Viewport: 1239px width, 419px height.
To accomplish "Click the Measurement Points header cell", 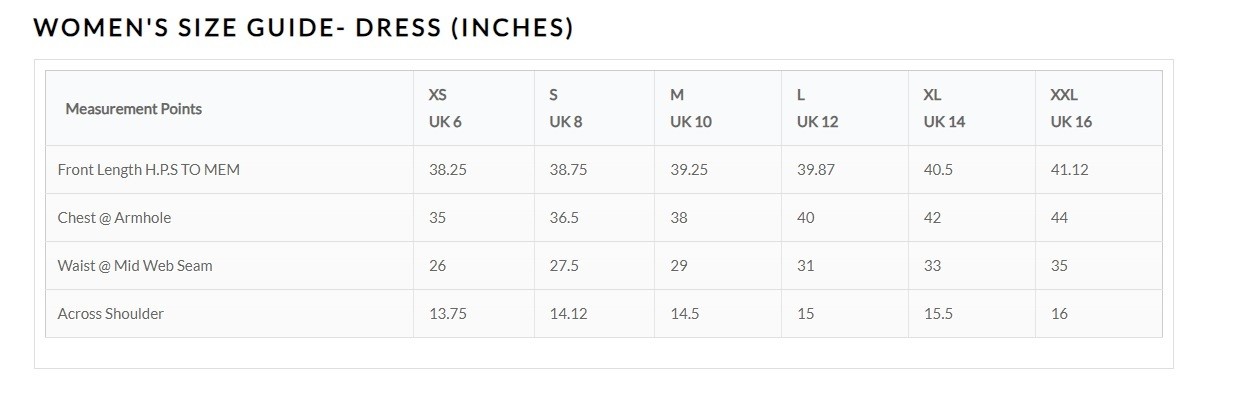I will pyautogui.click(x=133, y=109).
